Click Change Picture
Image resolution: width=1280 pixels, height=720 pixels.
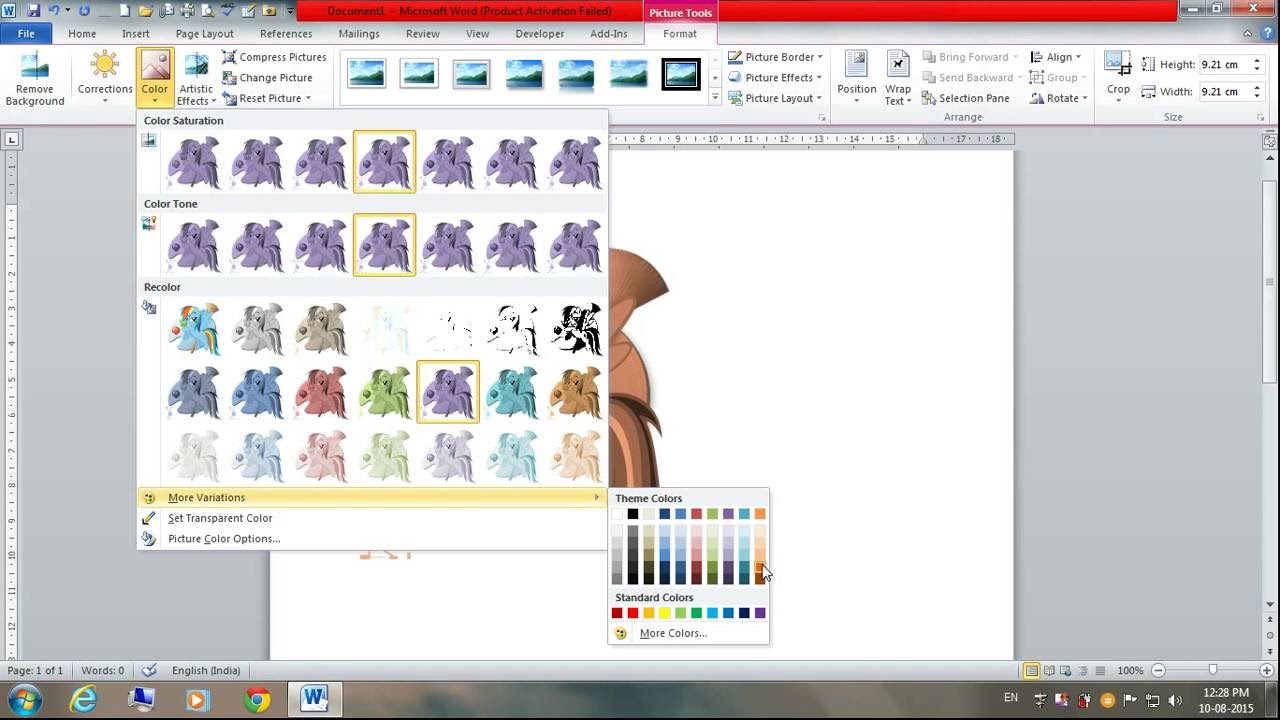[x=267, y=77]
